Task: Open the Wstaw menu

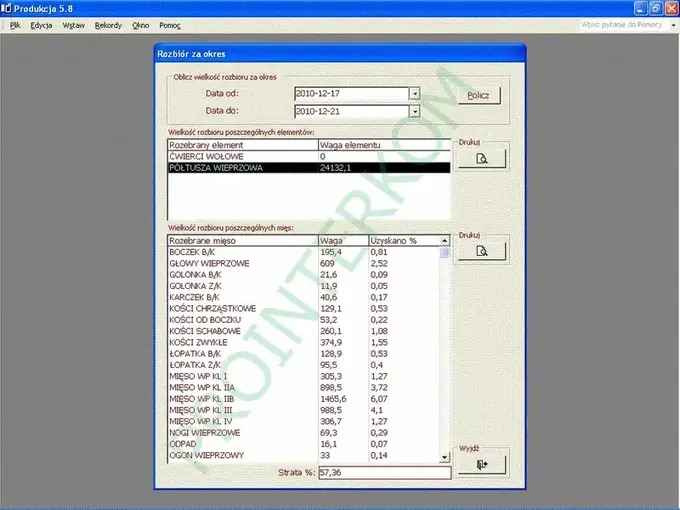Action: (74, 26)
